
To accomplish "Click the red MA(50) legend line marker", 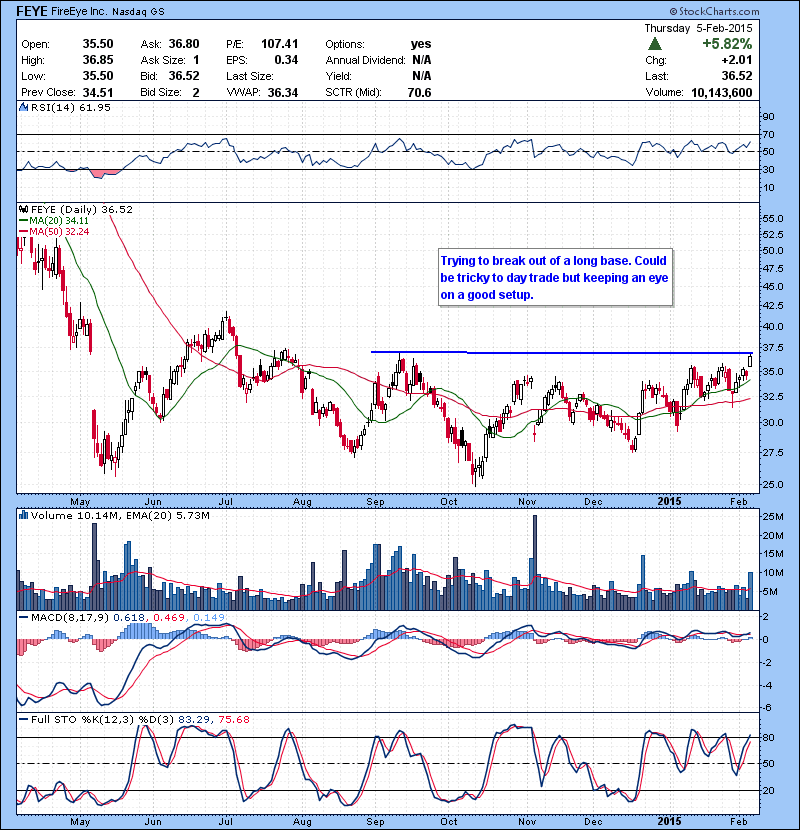I will click(x=23, y=232).
